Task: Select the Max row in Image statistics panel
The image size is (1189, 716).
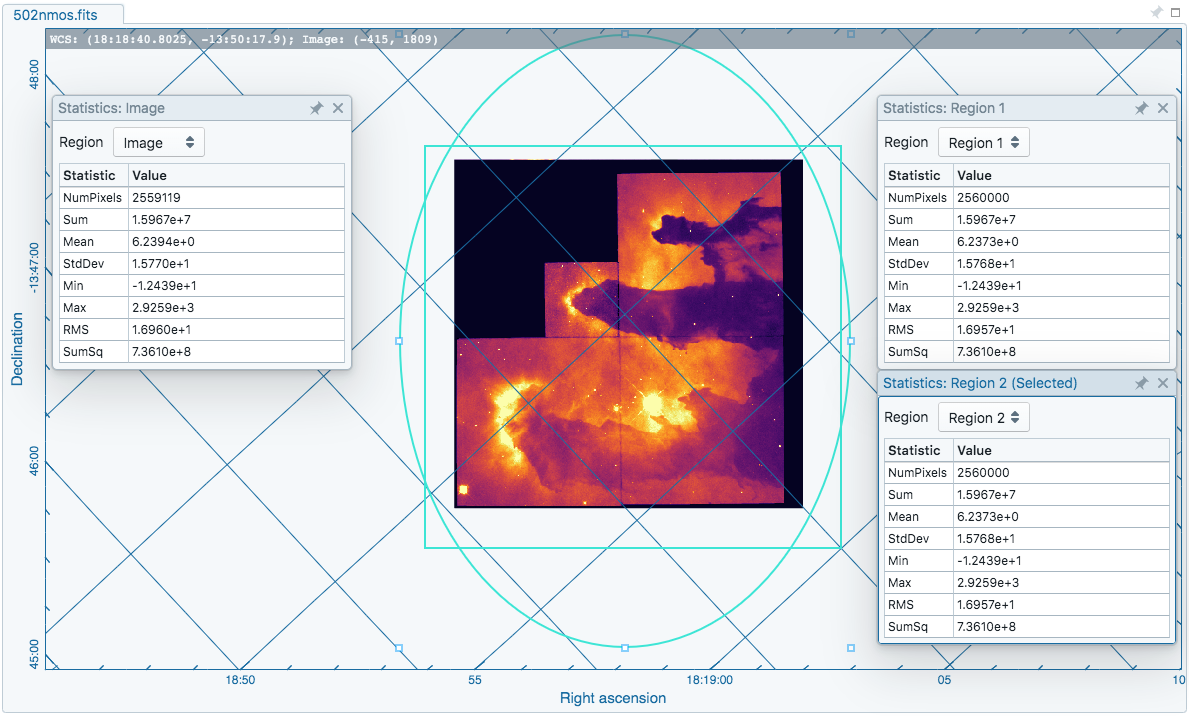Action: pos(202,307)
